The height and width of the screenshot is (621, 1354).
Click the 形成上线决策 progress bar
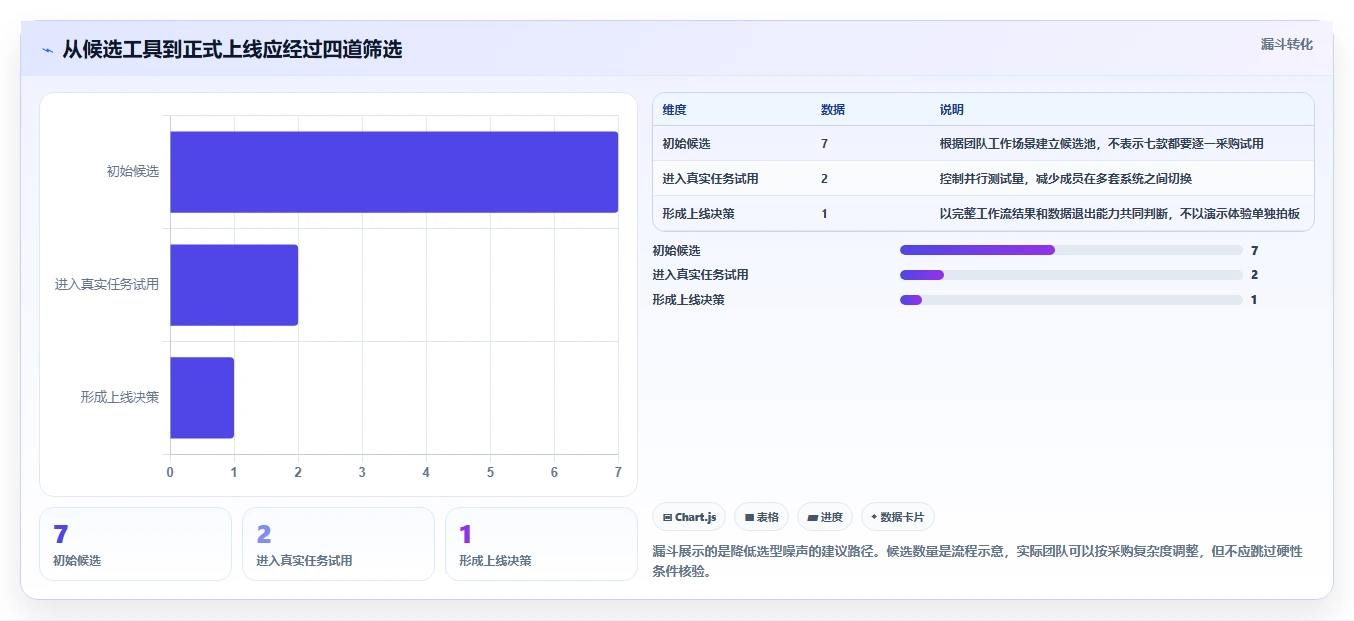coord(1071,300)
